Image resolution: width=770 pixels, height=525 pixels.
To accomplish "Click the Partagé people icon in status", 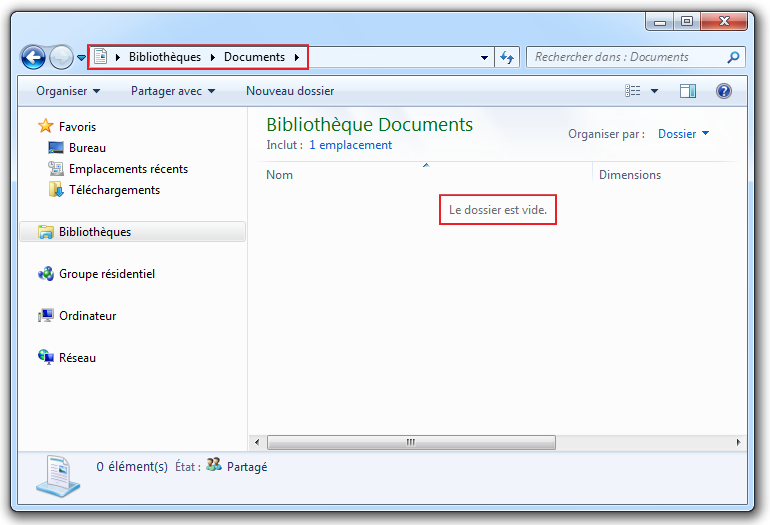I will pyautogui.click(x=214, y=465).
